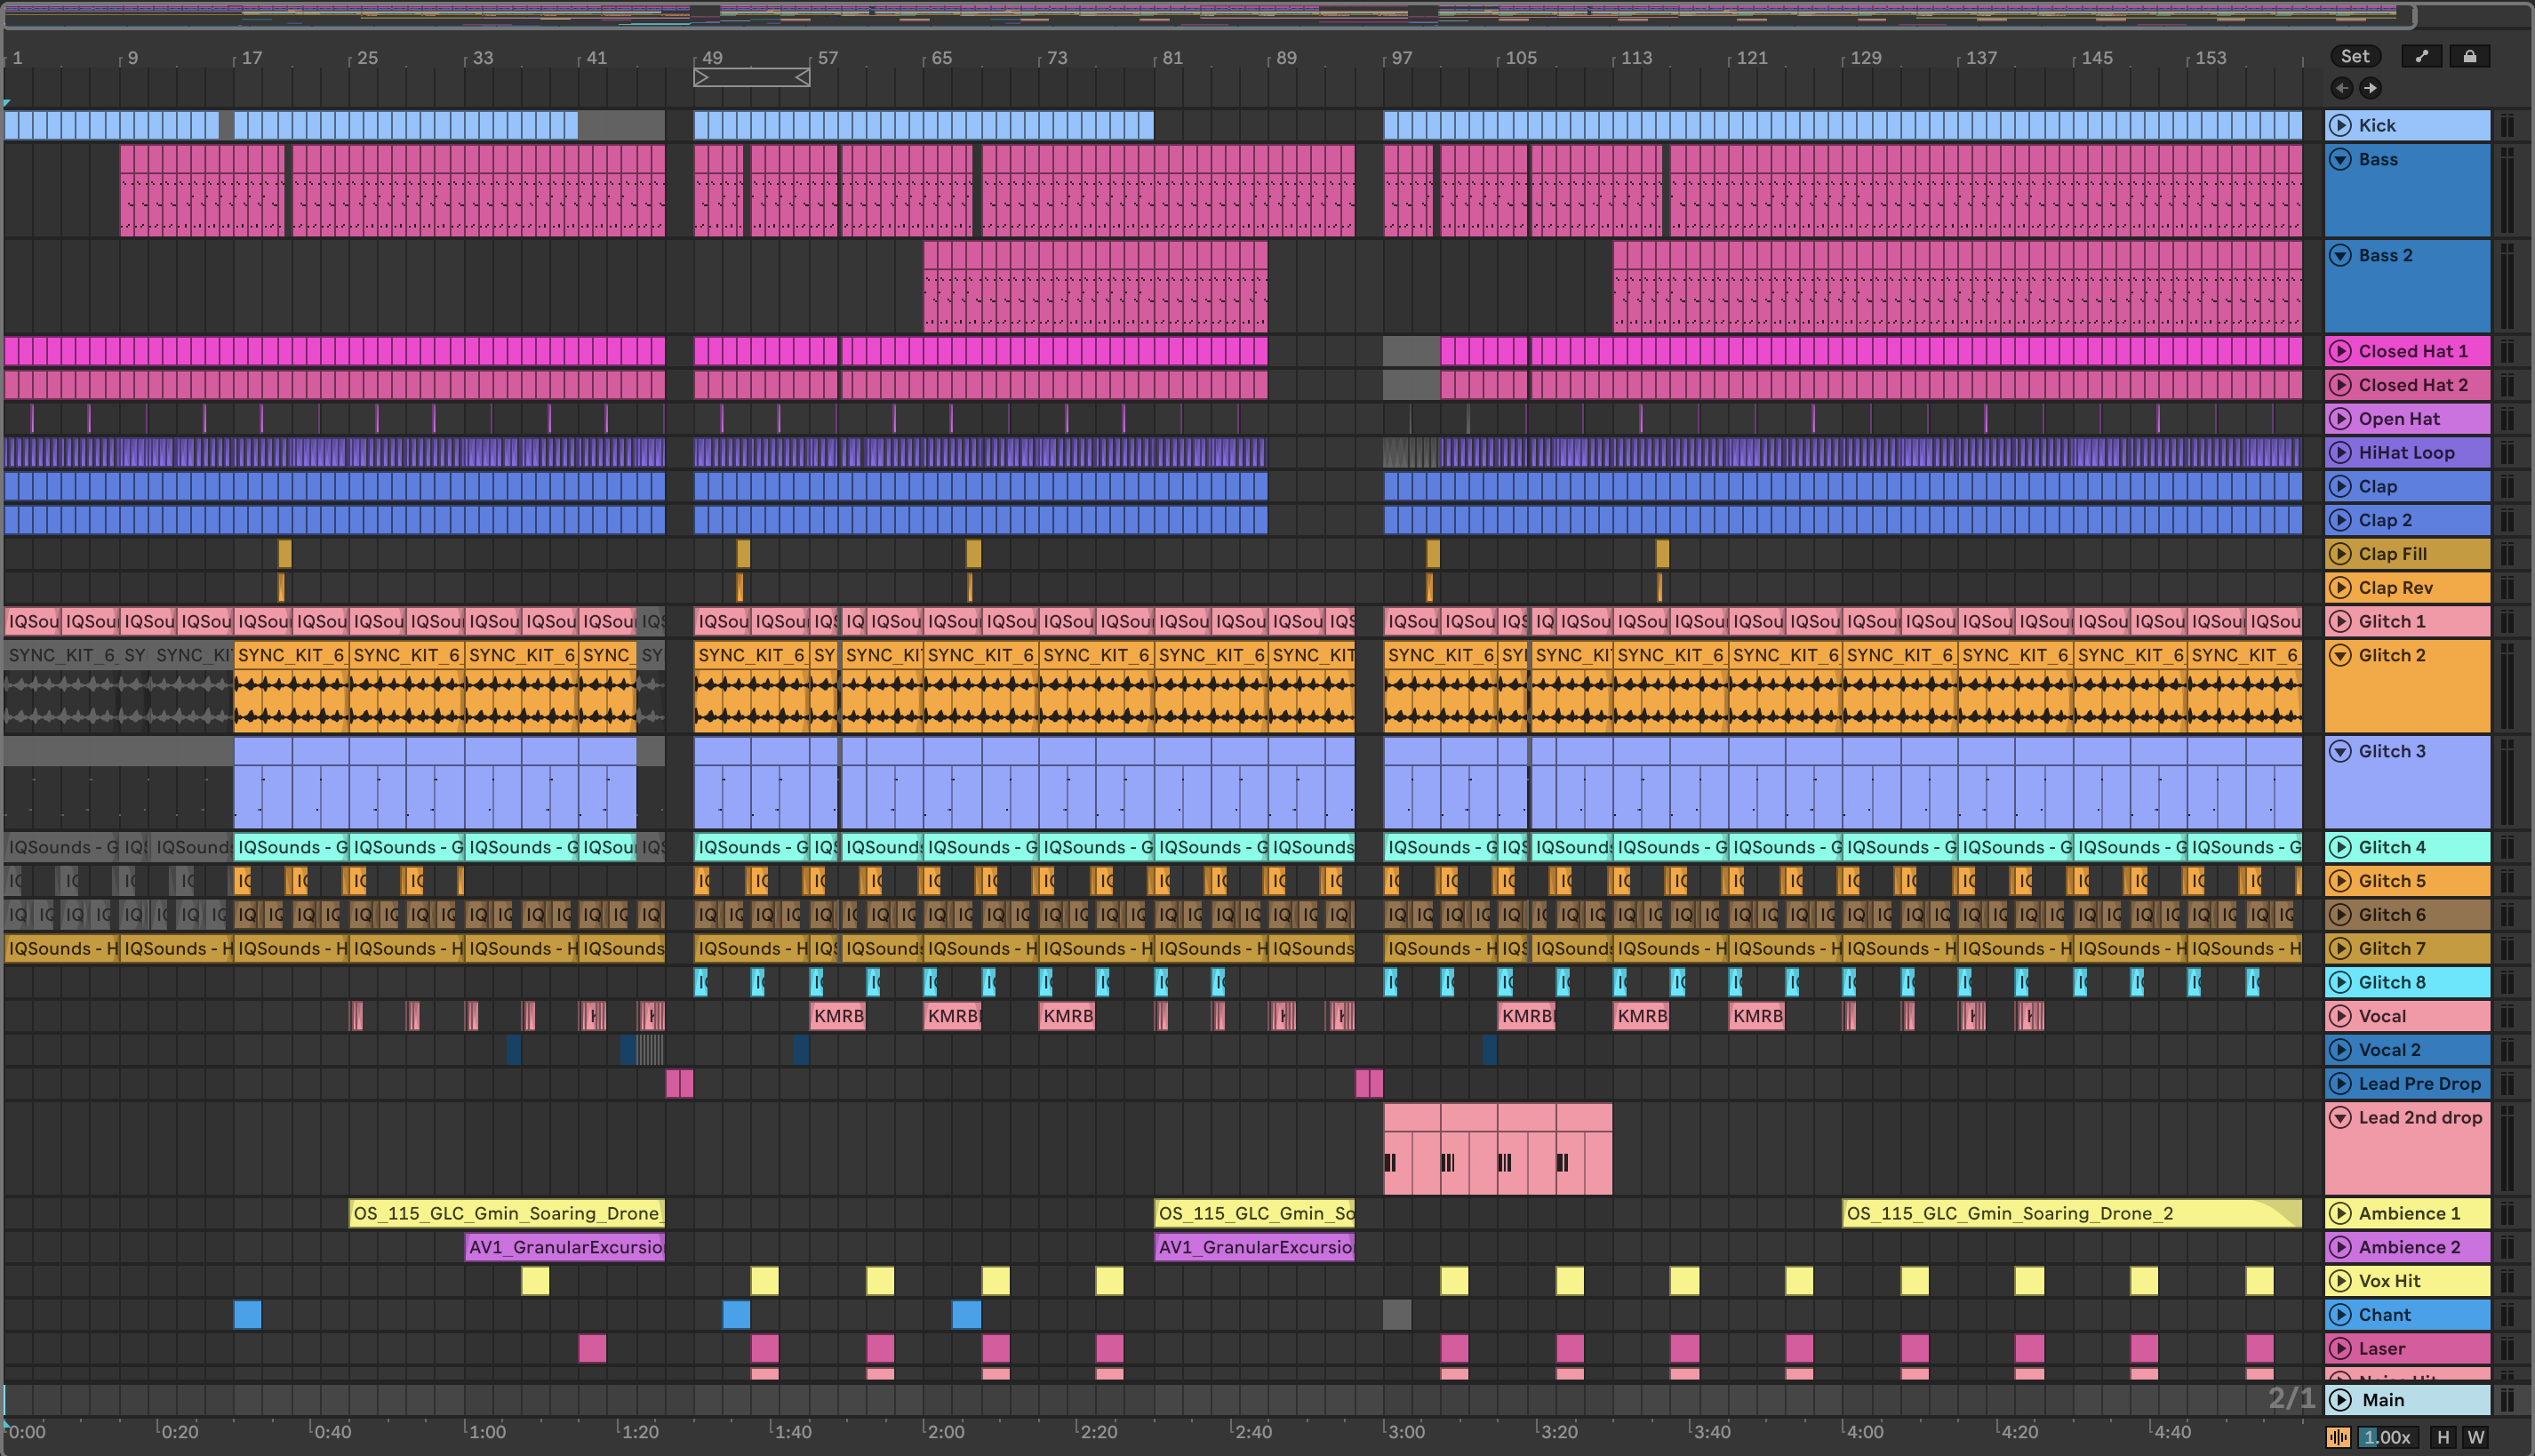Unfold the Glitch 8 track
Image resolution: width=2535 pixels, height=1456 pixels.
2340,982
